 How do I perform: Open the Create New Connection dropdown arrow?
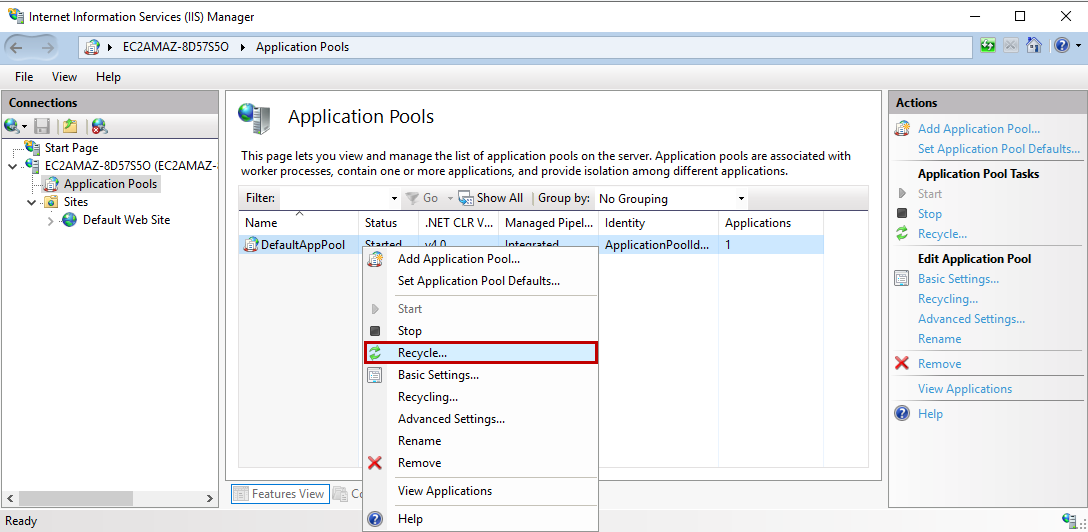click(x=24, y=126)
